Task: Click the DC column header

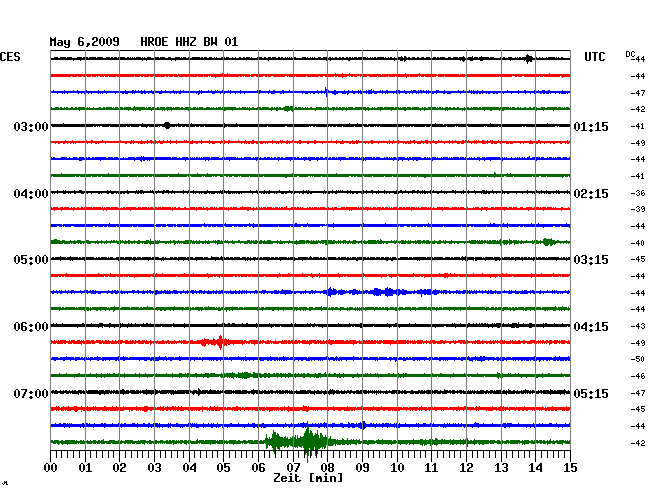Action: [x=630, y=54]
